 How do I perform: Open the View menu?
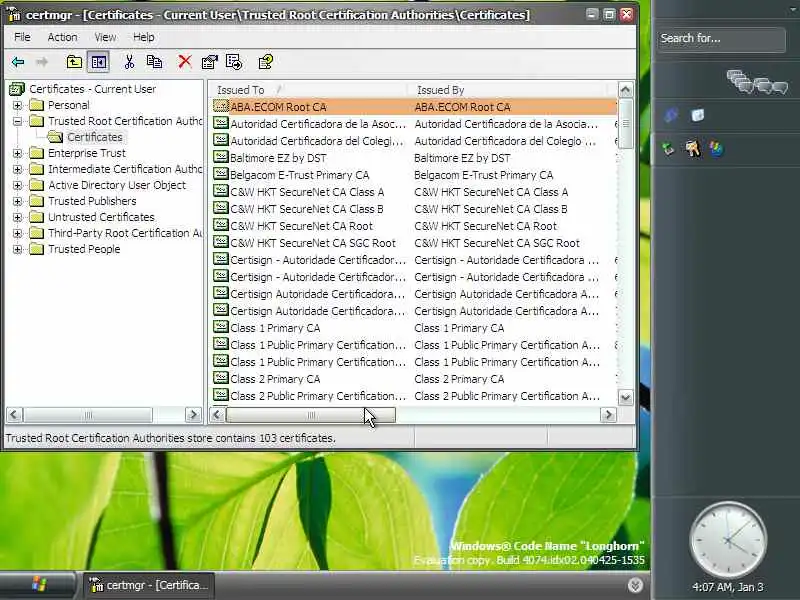click(x=105, y=37)
